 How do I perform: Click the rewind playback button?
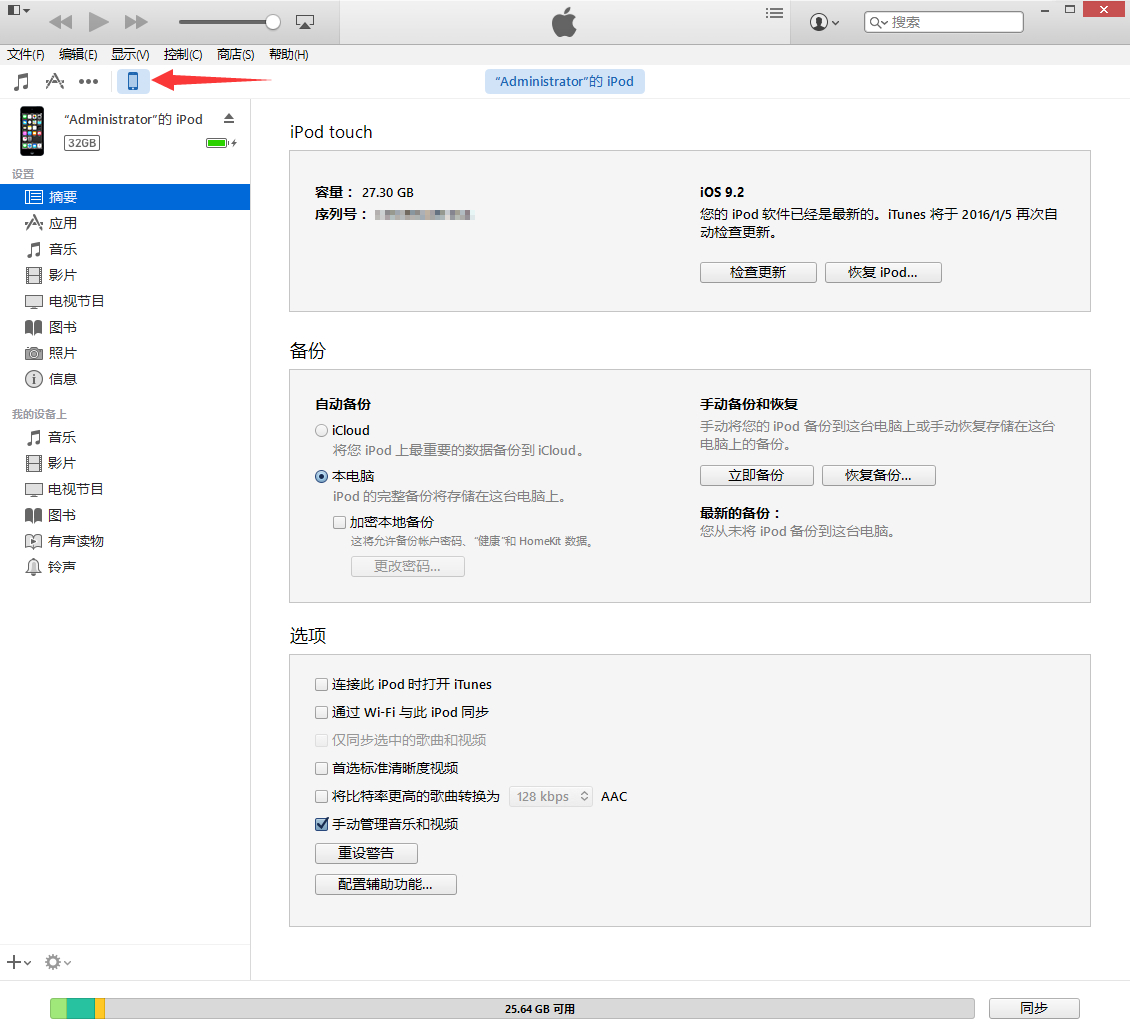tap(61, 22)
